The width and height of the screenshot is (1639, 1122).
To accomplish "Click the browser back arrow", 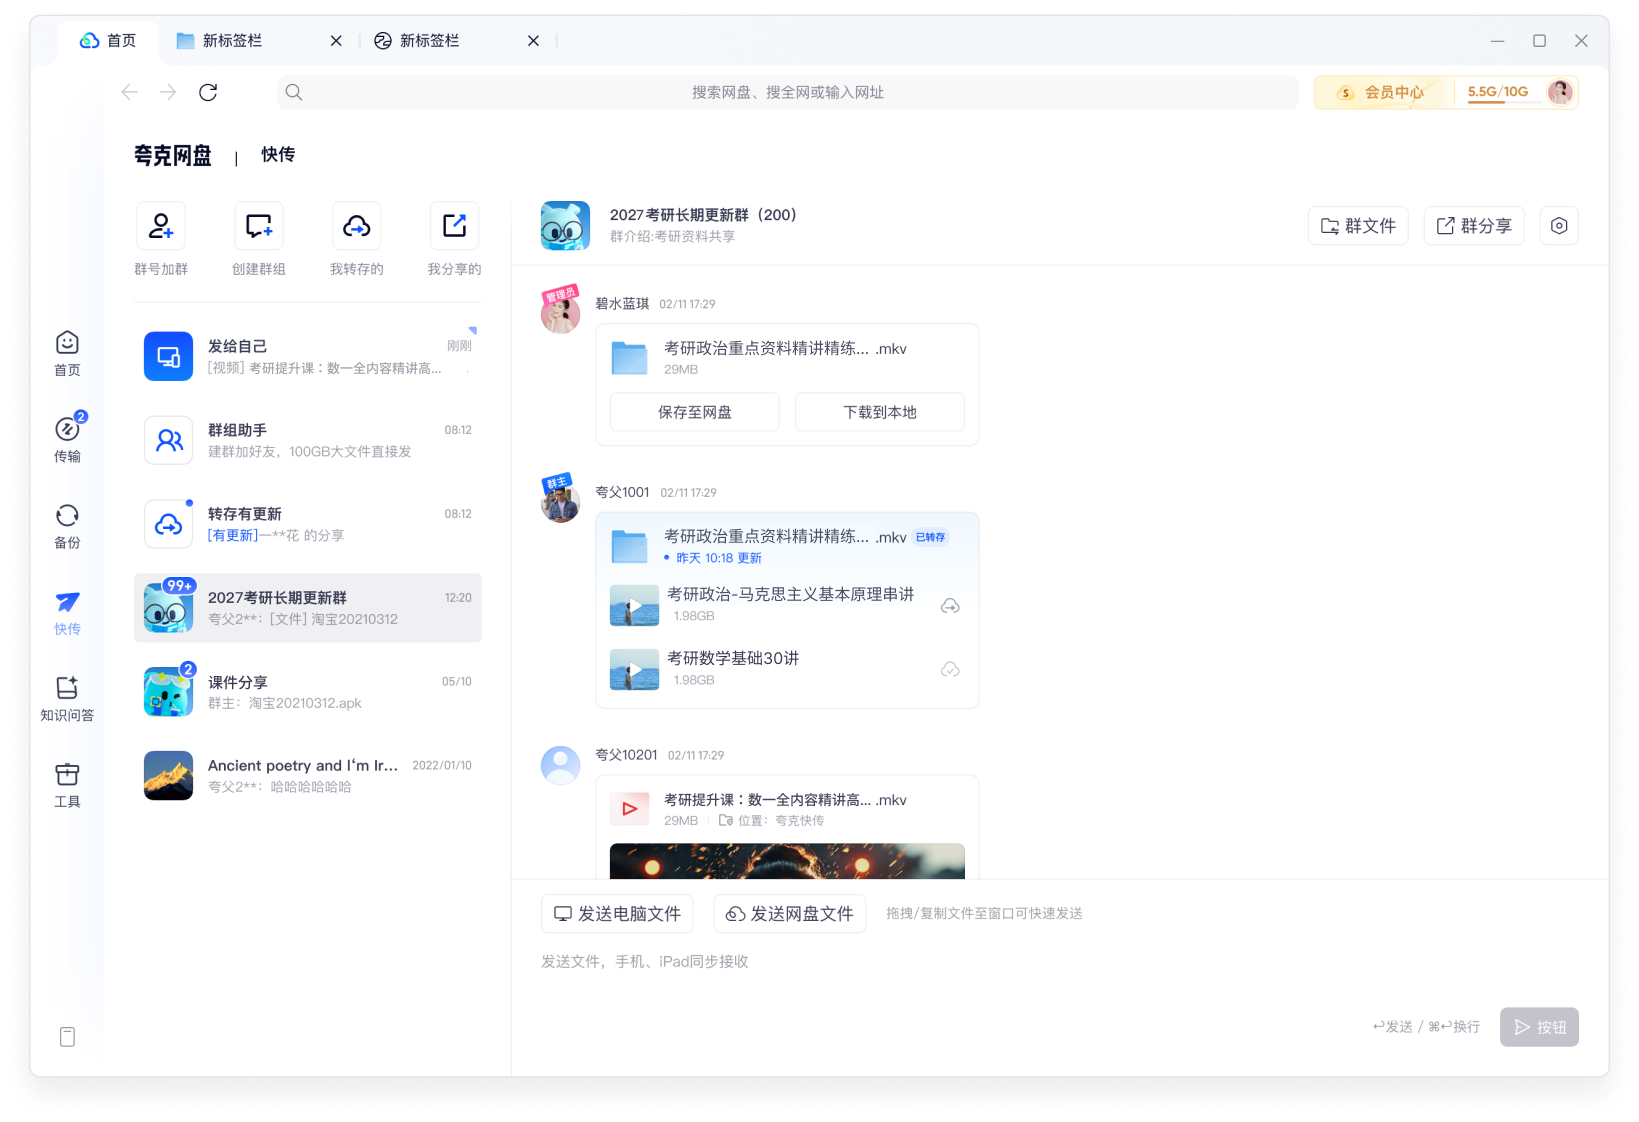I will pos(129,92).
